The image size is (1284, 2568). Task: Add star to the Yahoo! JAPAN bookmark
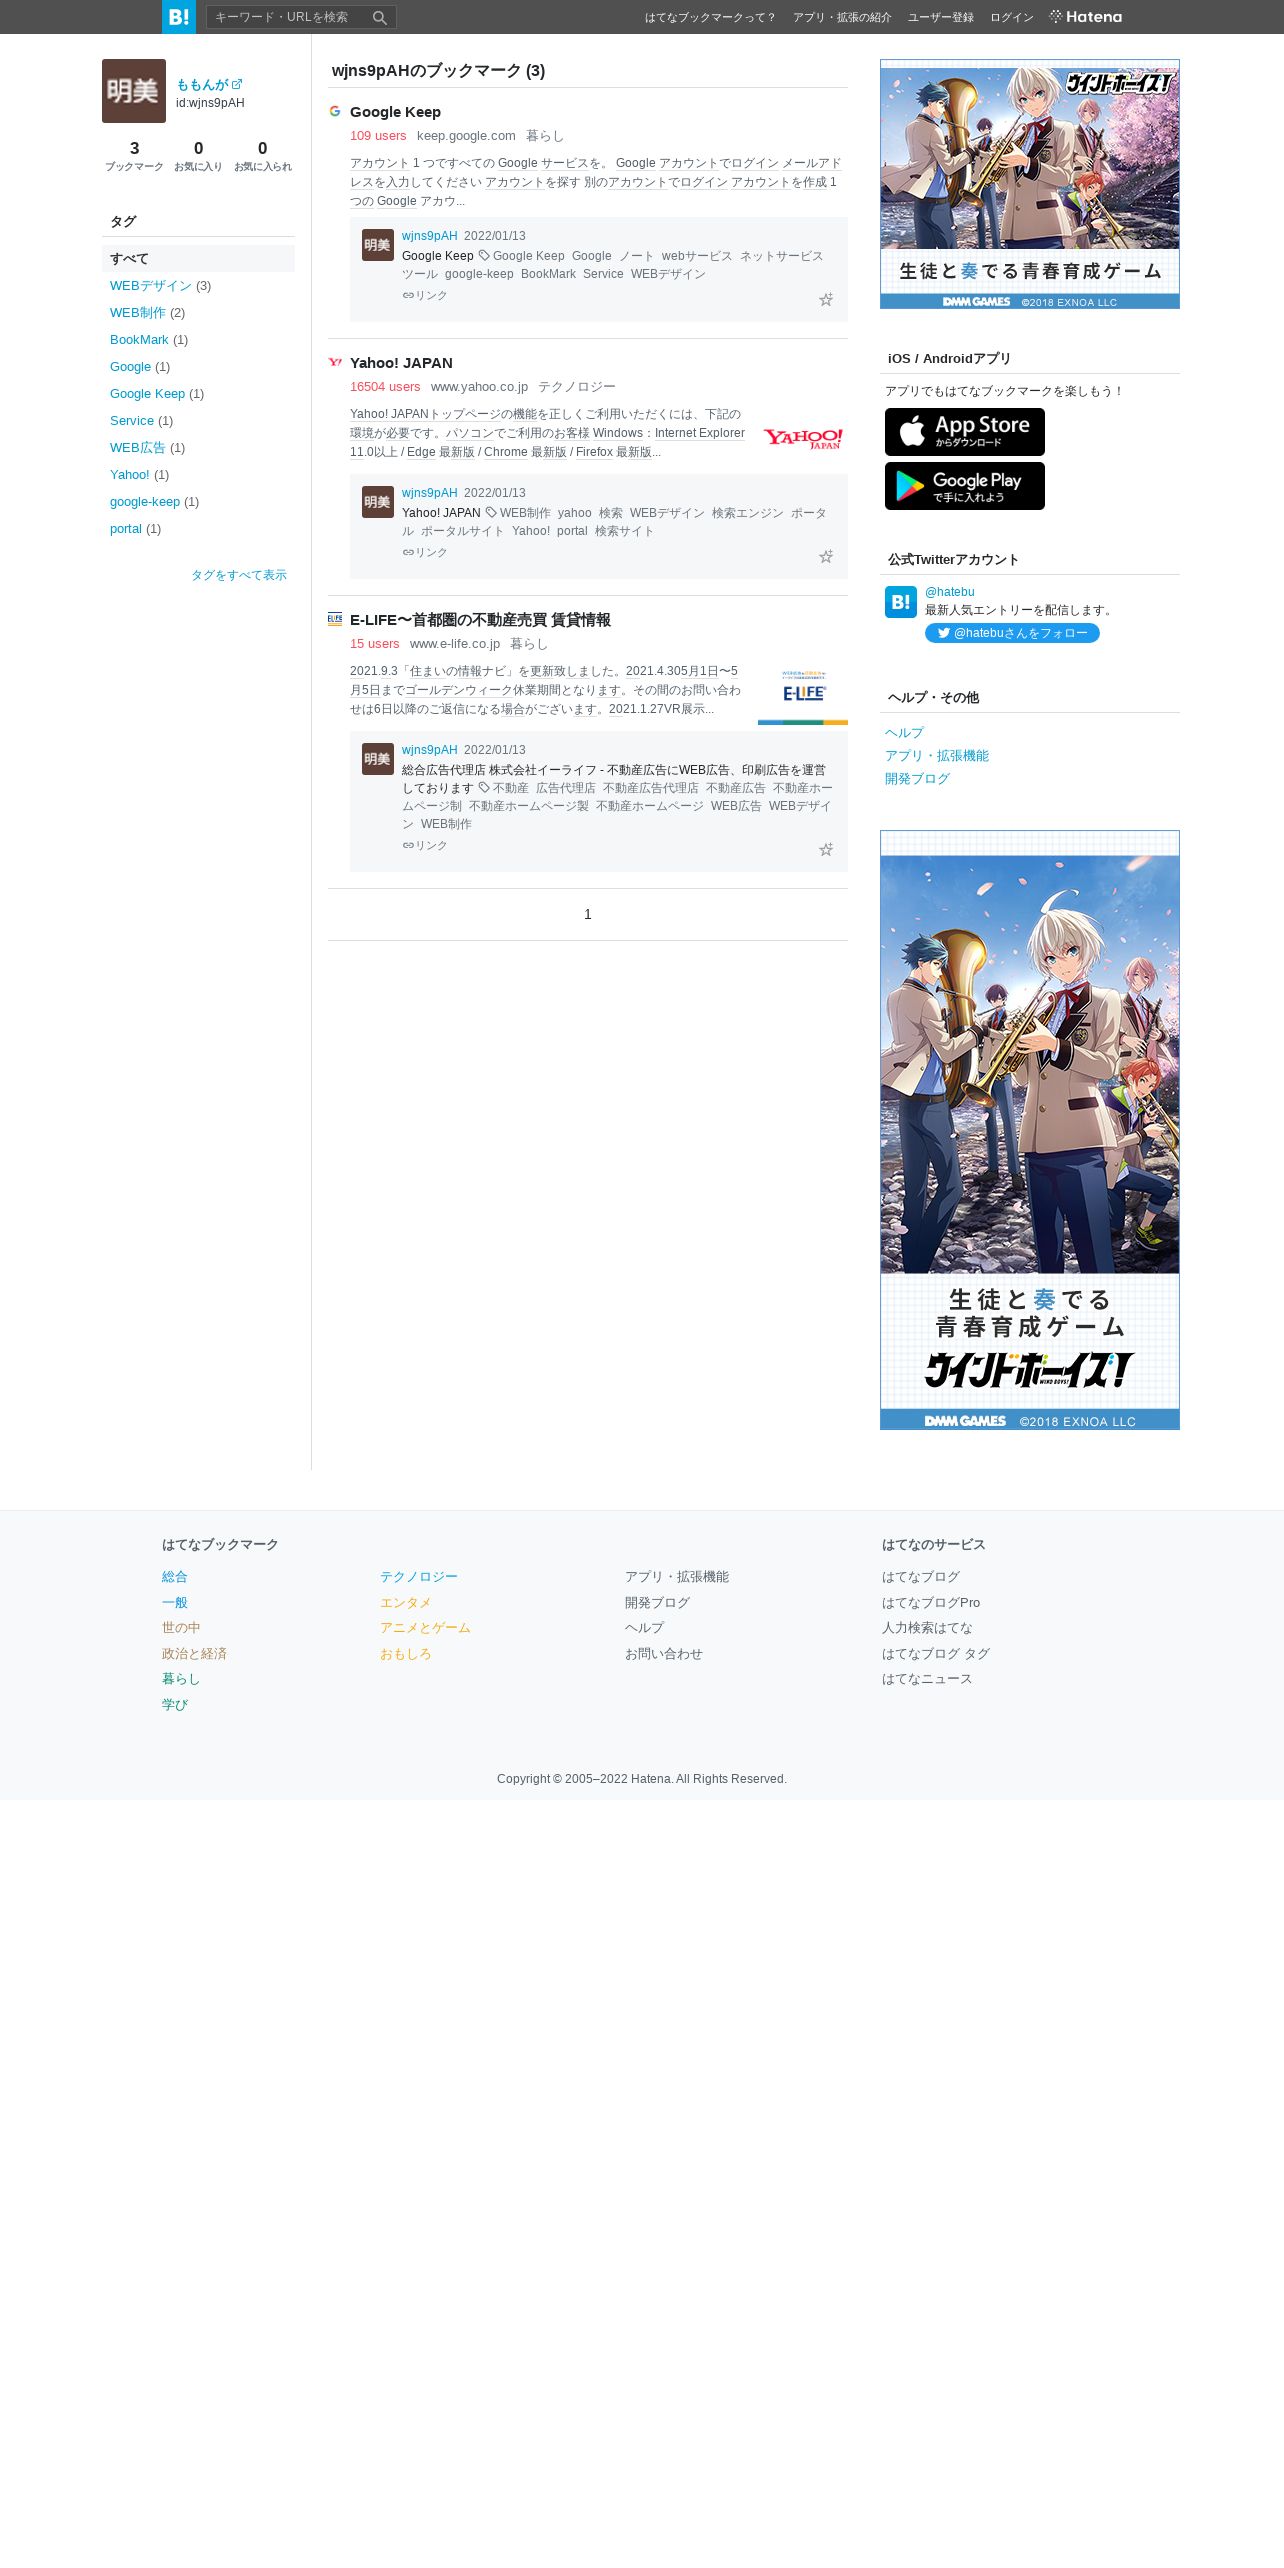pos(826,556)
